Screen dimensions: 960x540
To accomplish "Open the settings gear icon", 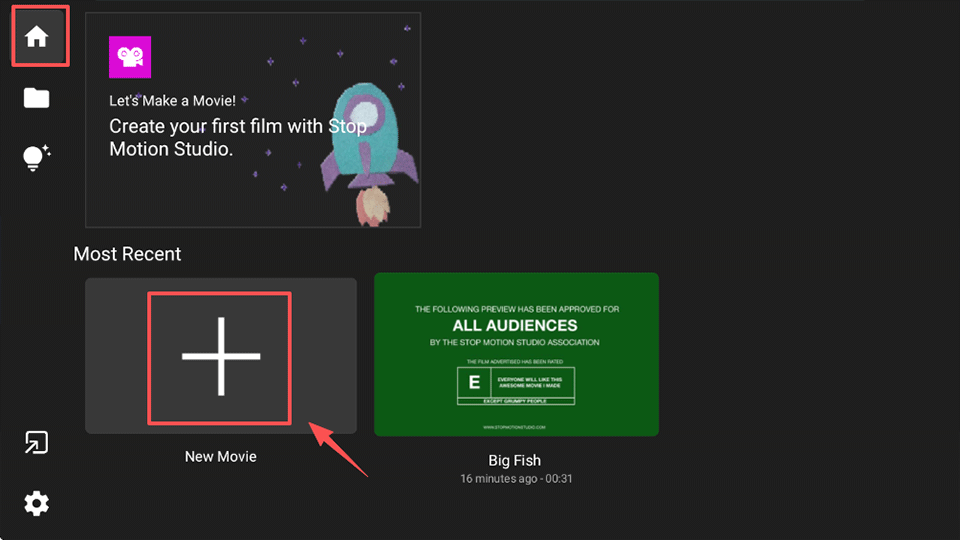I will click(37, 503).
